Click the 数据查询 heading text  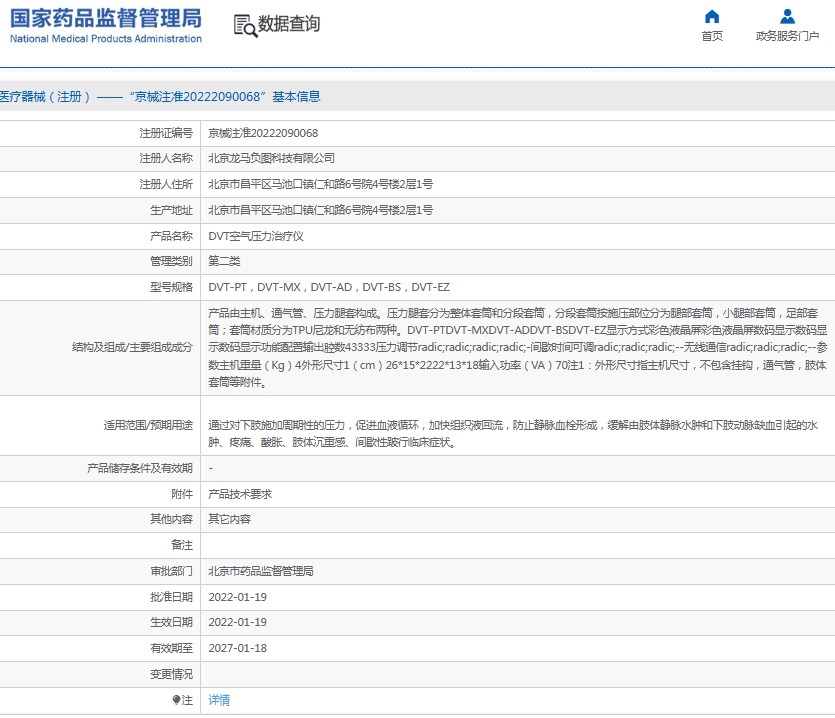tap(289, 24)
